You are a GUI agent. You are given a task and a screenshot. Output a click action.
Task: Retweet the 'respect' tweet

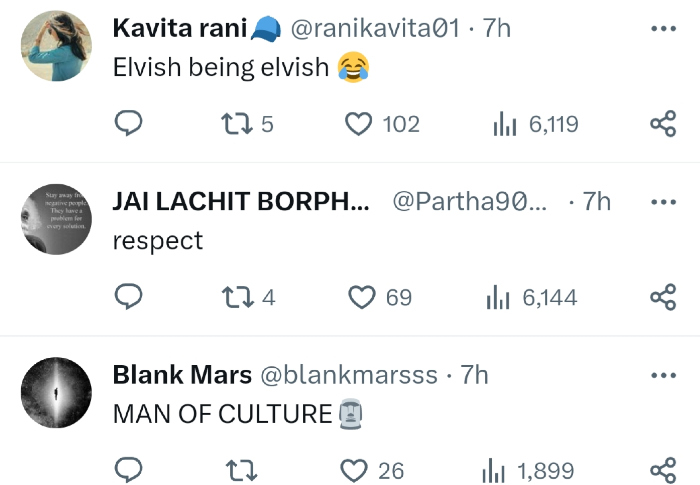click(x=234, y=297)
